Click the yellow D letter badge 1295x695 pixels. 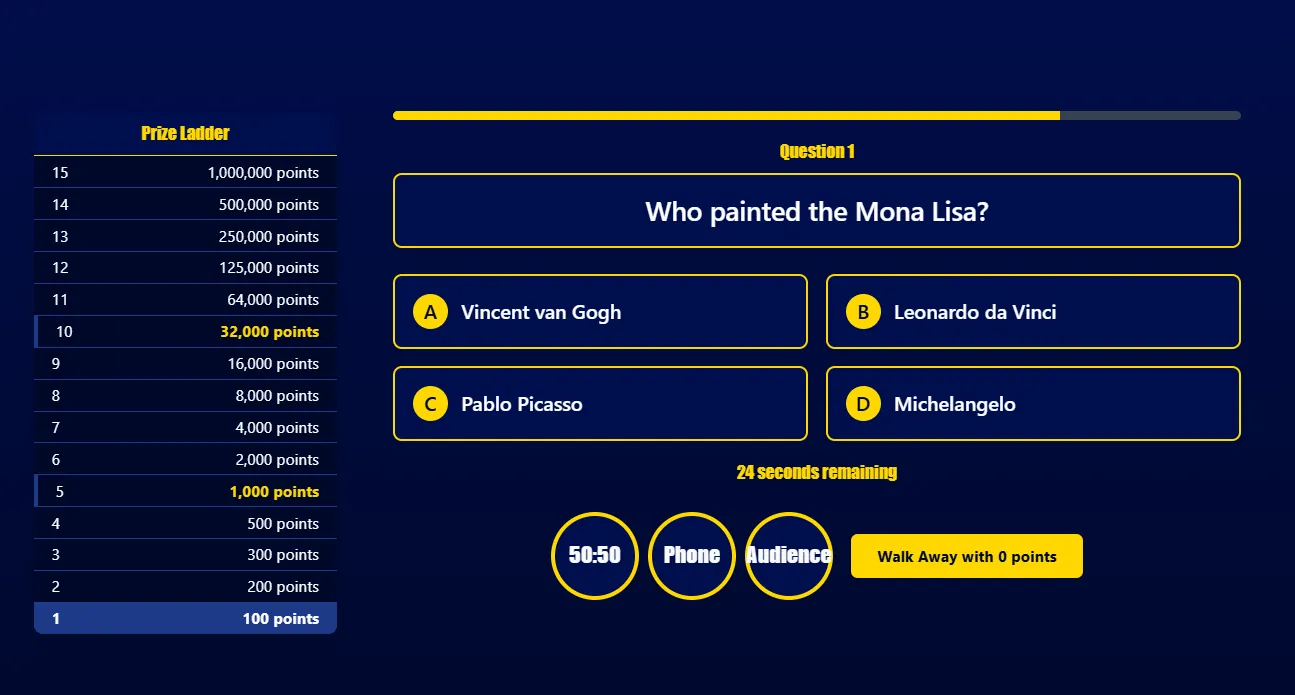[x=863, y=404]
